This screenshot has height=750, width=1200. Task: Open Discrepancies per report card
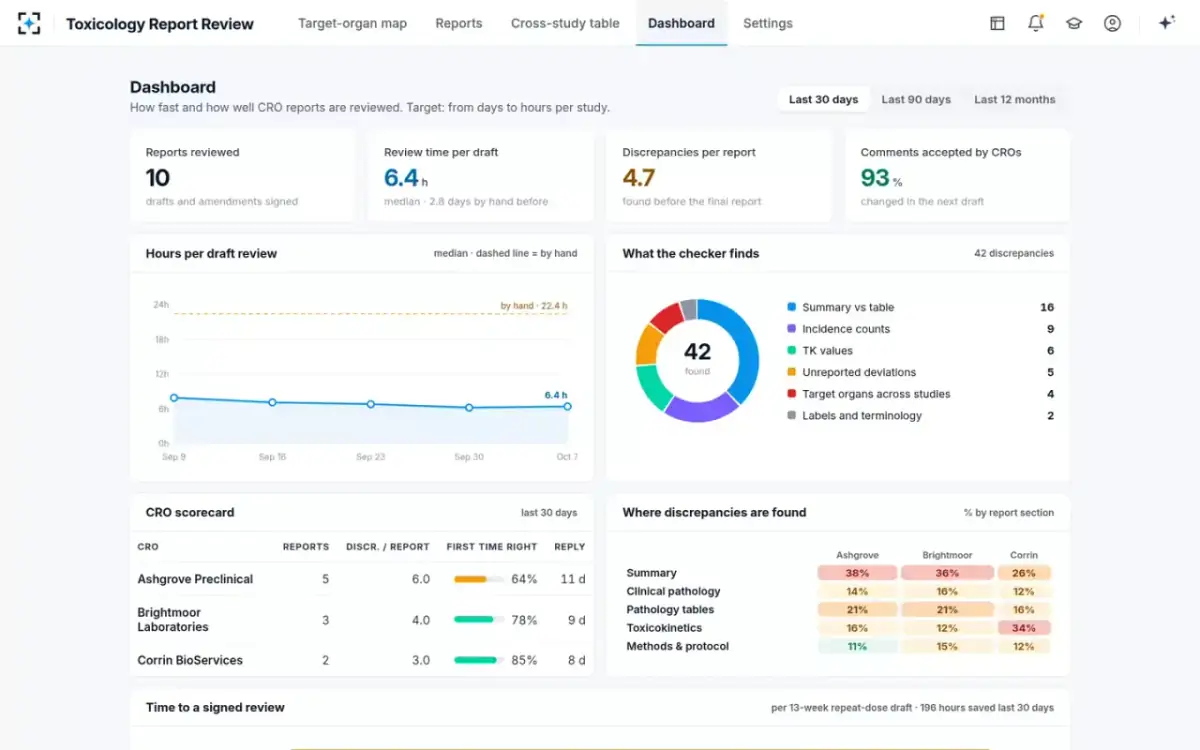[719, 175]
